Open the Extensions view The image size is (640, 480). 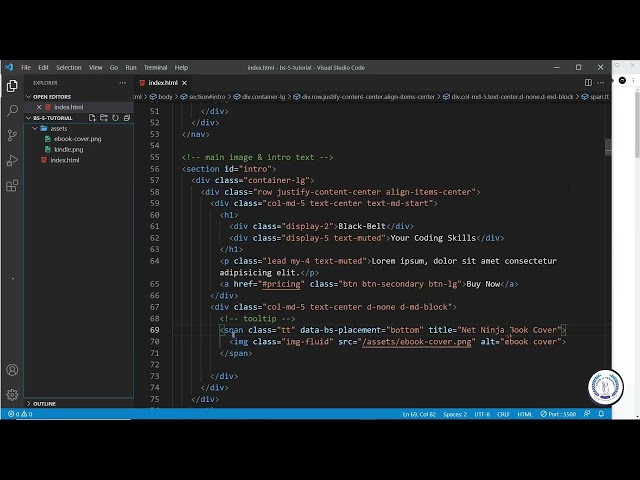pos(12,186)
